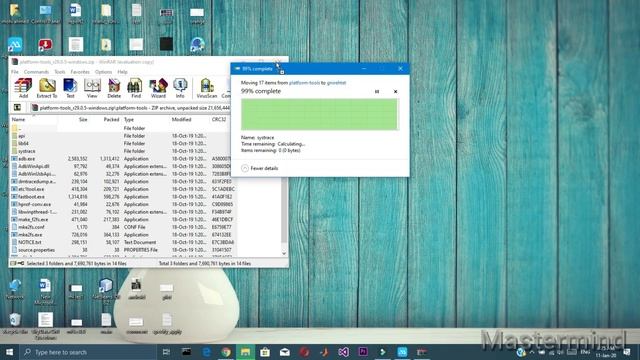Open Google Chrome from the taskbar
Image resolution: width=640 pixels, height=360 pixels.
click(x=226, y=352)
